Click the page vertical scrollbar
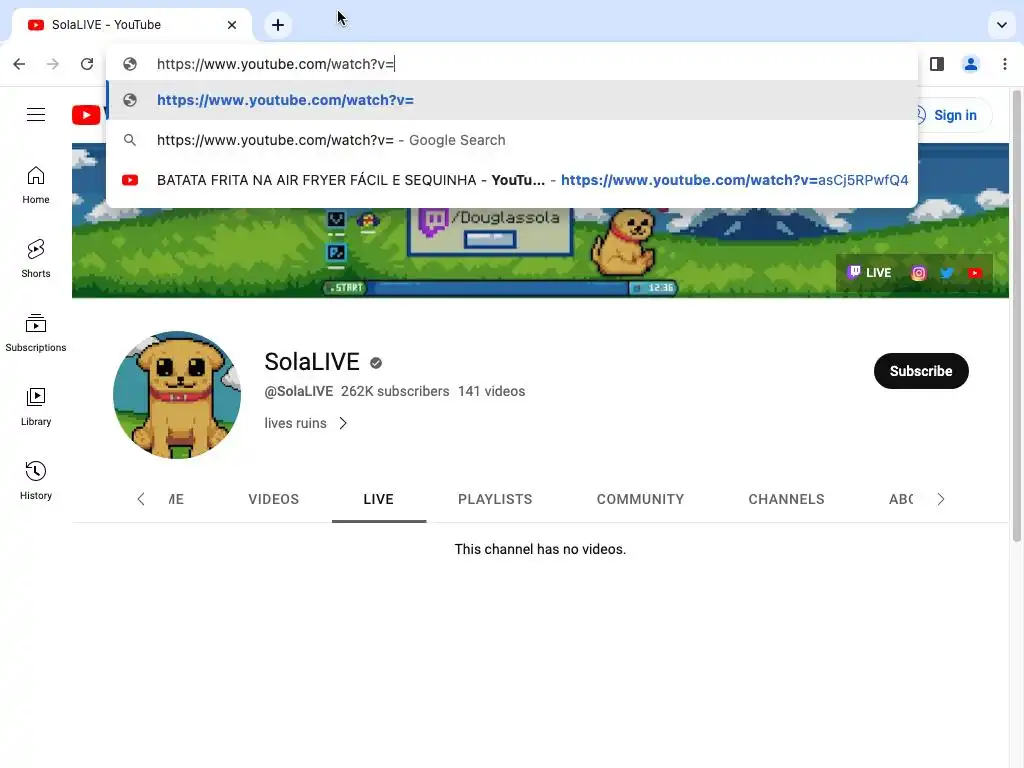Viewport: 1024px width, 768px height. pyautogui.click(x=1017, y=316)
